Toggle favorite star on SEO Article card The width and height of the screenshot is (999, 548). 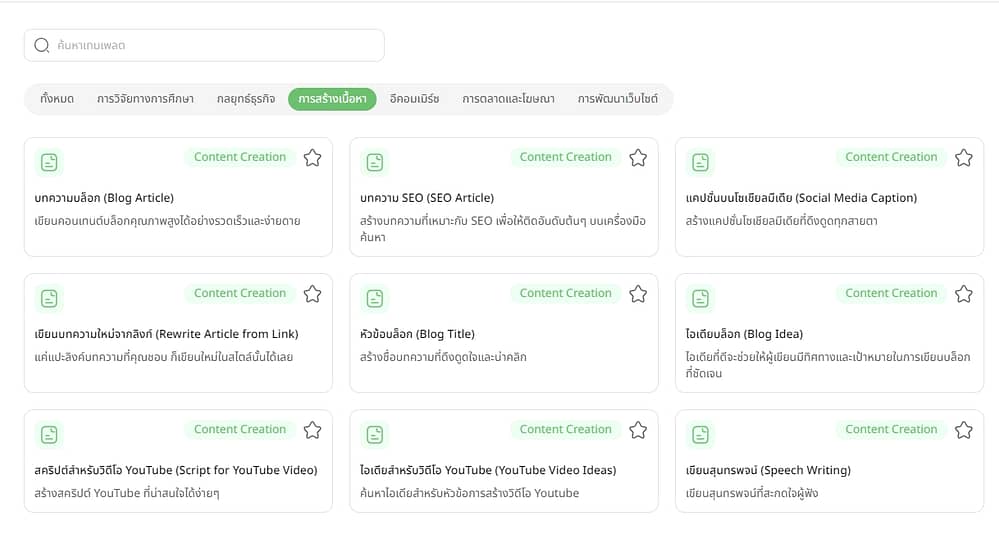(638, 158)
